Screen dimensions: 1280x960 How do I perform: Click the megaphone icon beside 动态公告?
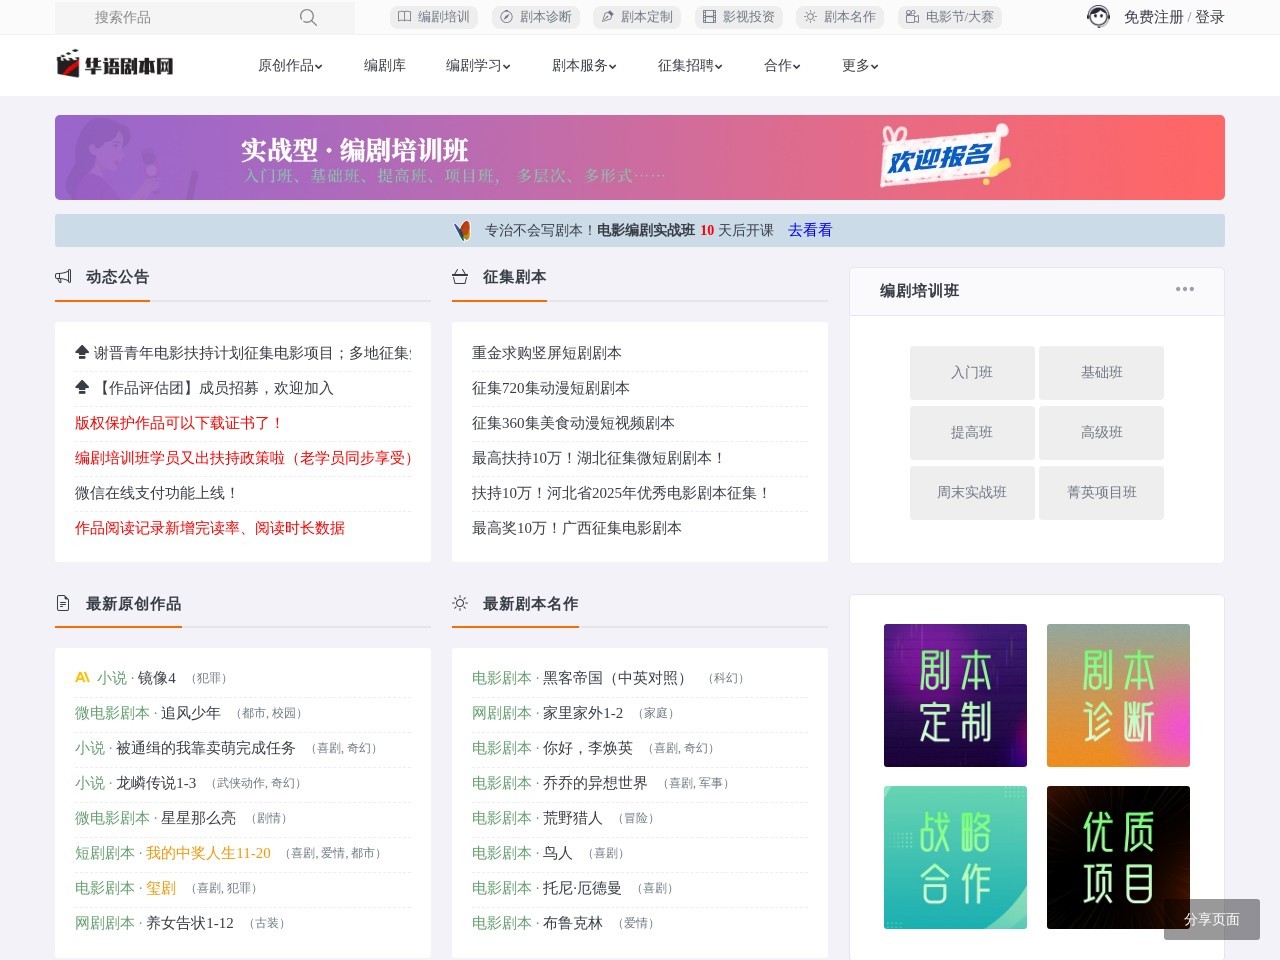pos(64,277)
